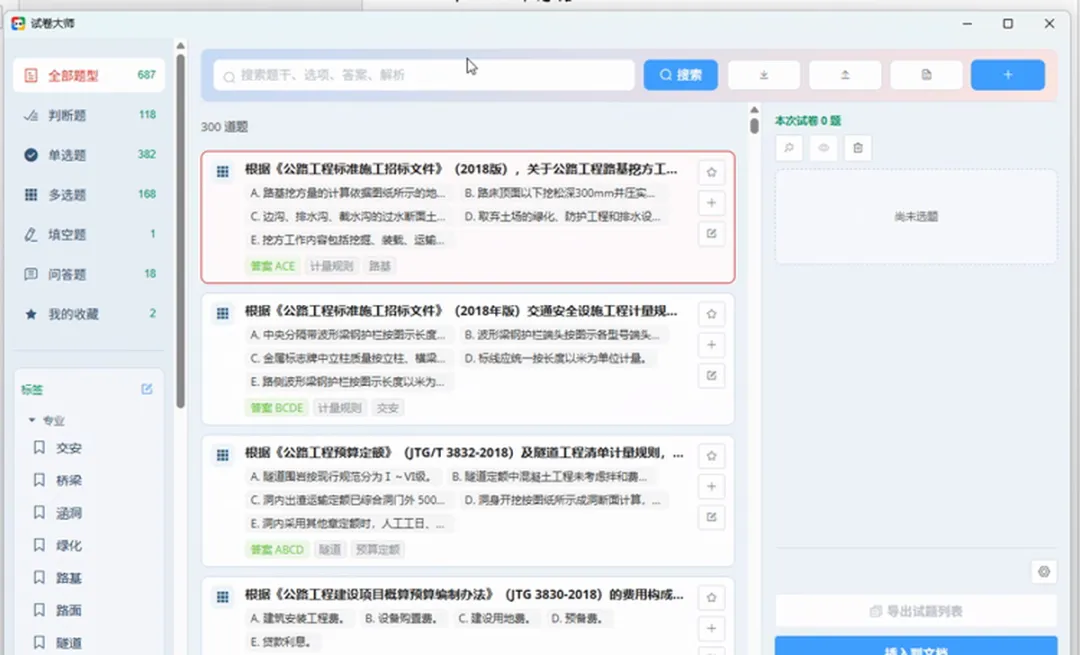Edit the 路基挖方 question card
This screenshot has height=655, width=1080.
[x=712, y=233]
